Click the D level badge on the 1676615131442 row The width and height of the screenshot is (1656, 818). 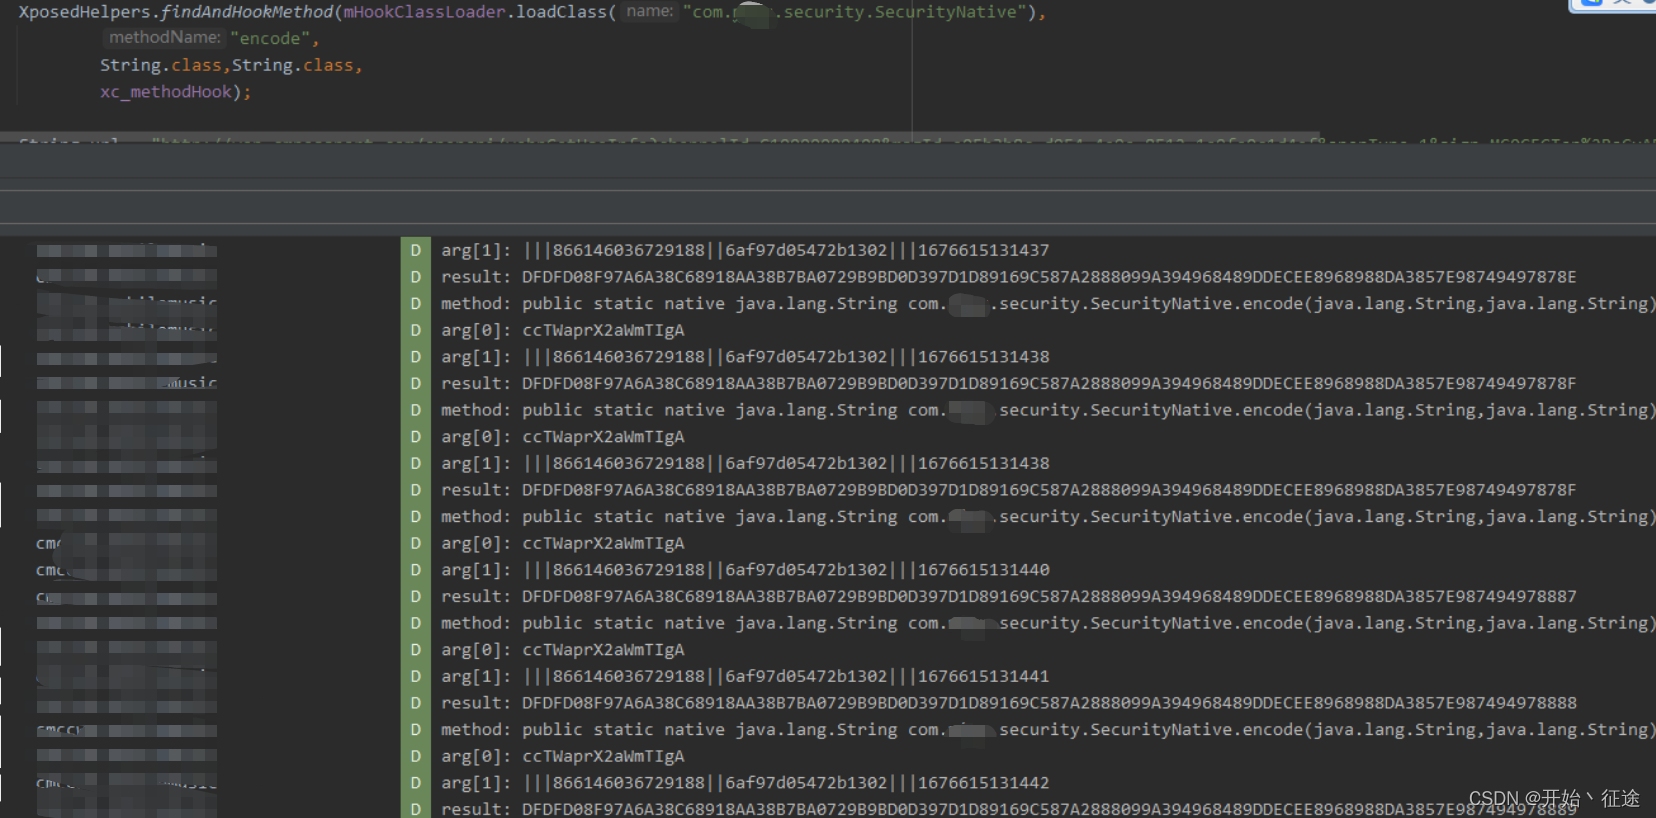pos(415,783)
